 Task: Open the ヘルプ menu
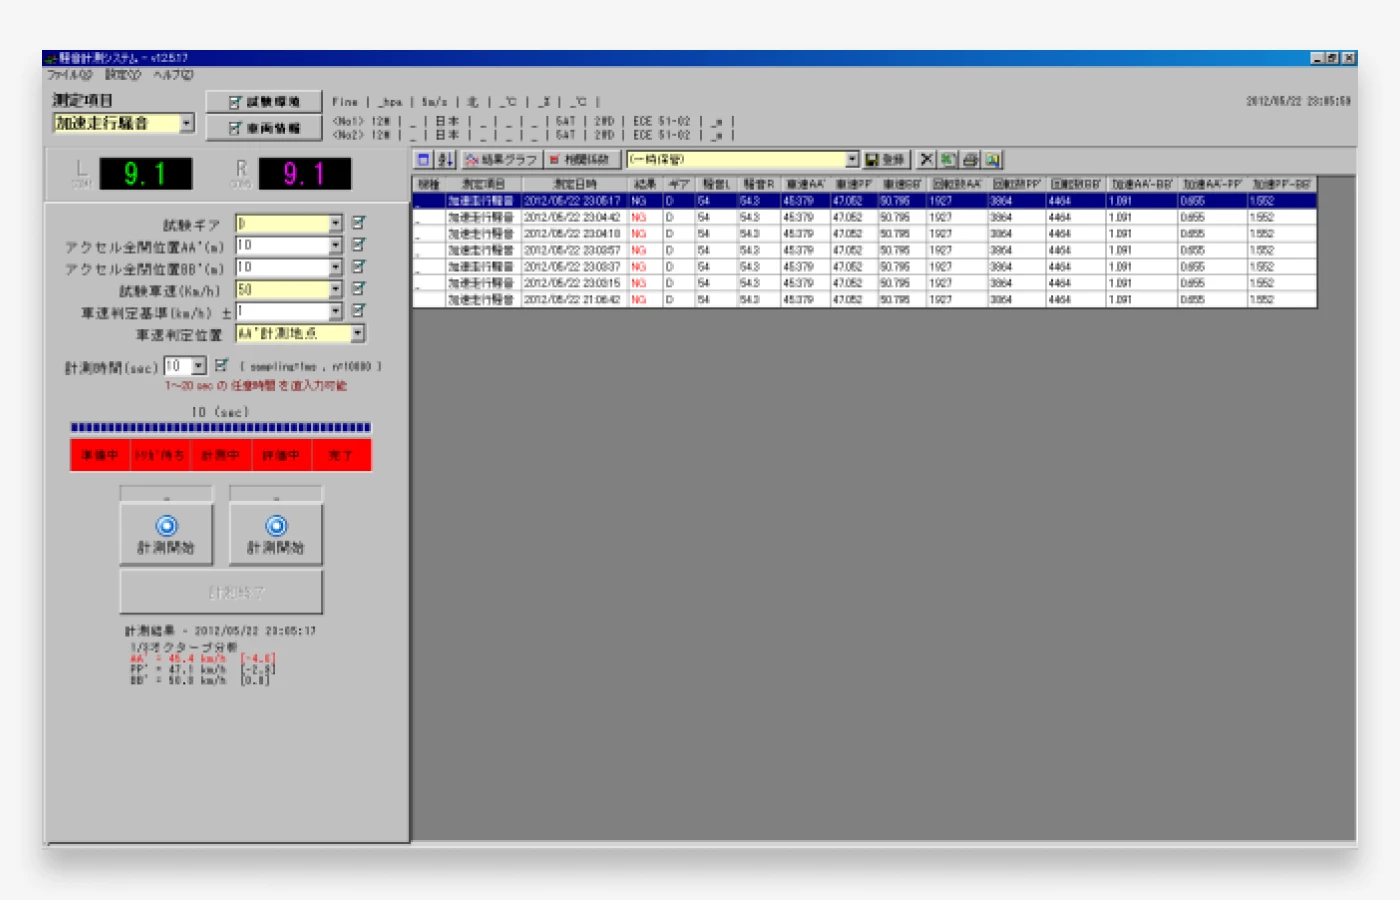[173, 75]
